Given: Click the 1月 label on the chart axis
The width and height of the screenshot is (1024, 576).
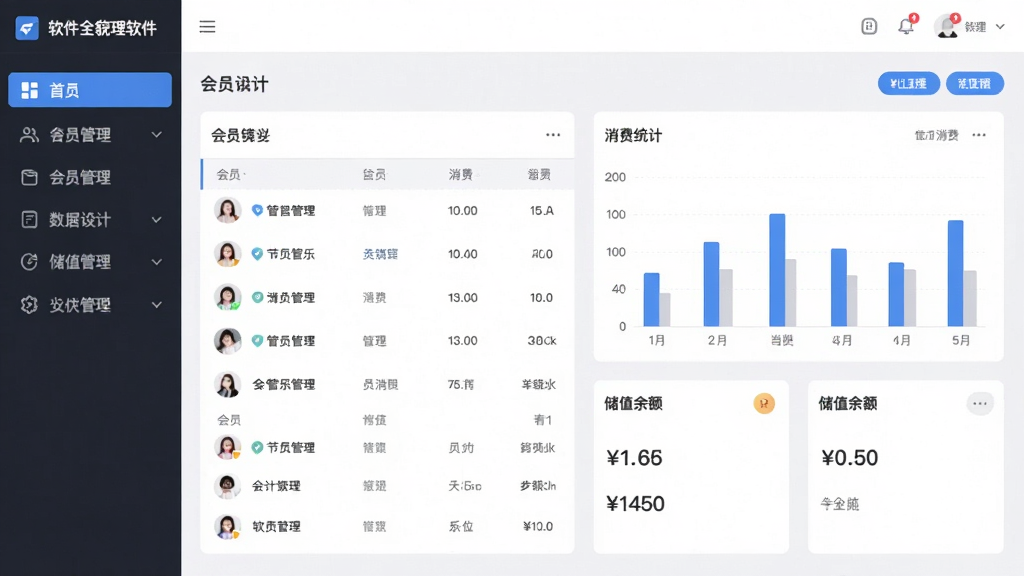Looking at the screenshot, I should 656,340.
